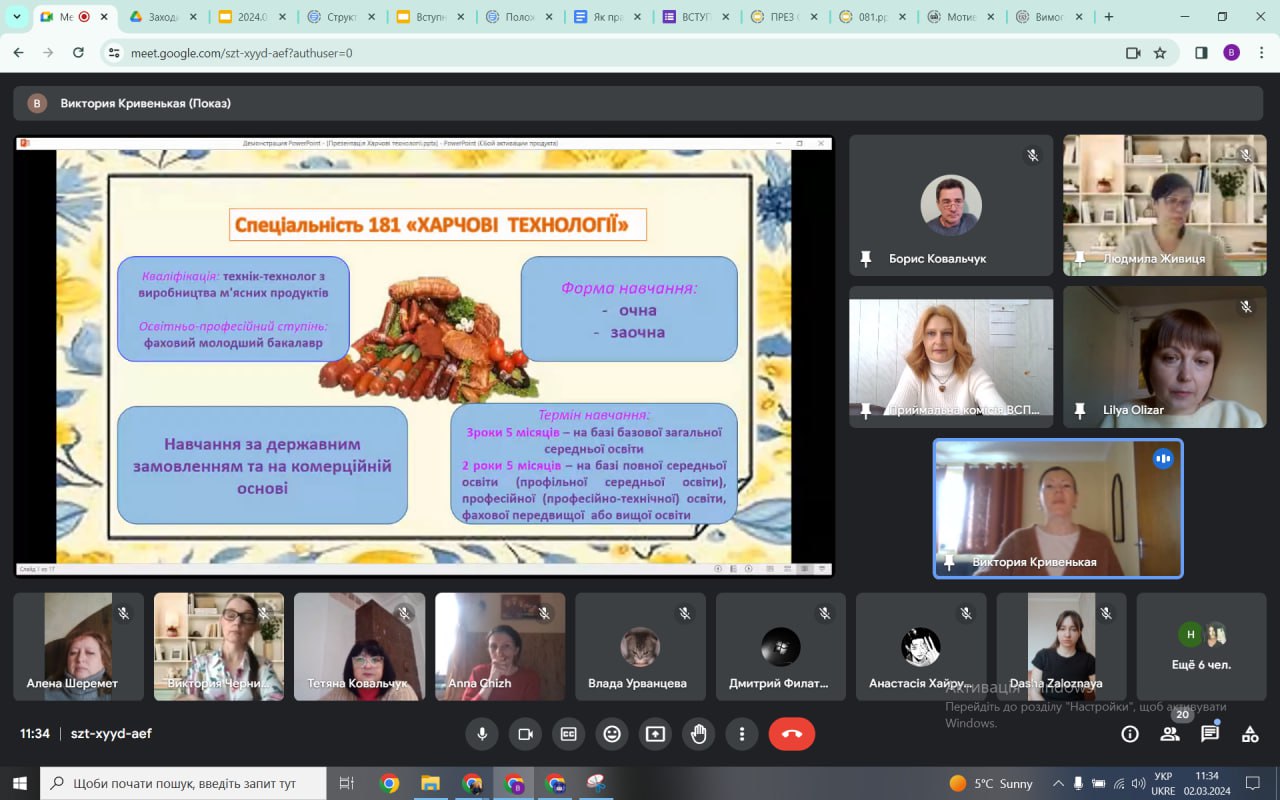
Task: Open the emoji reactions picker
Action: coord(612,734)
